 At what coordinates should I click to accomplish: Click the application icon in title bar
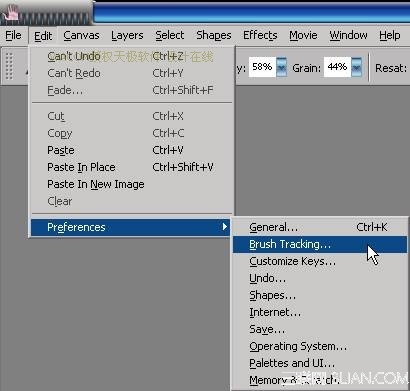pyautogui.click(x=11, y=12)
